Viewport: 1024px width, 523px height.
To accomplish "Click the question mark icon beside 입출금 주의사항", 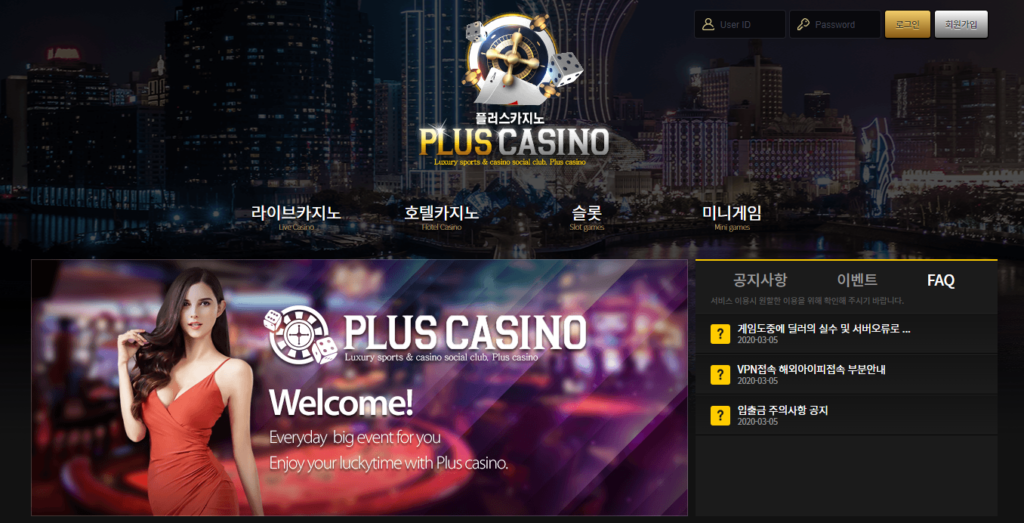I will point(720,415).
